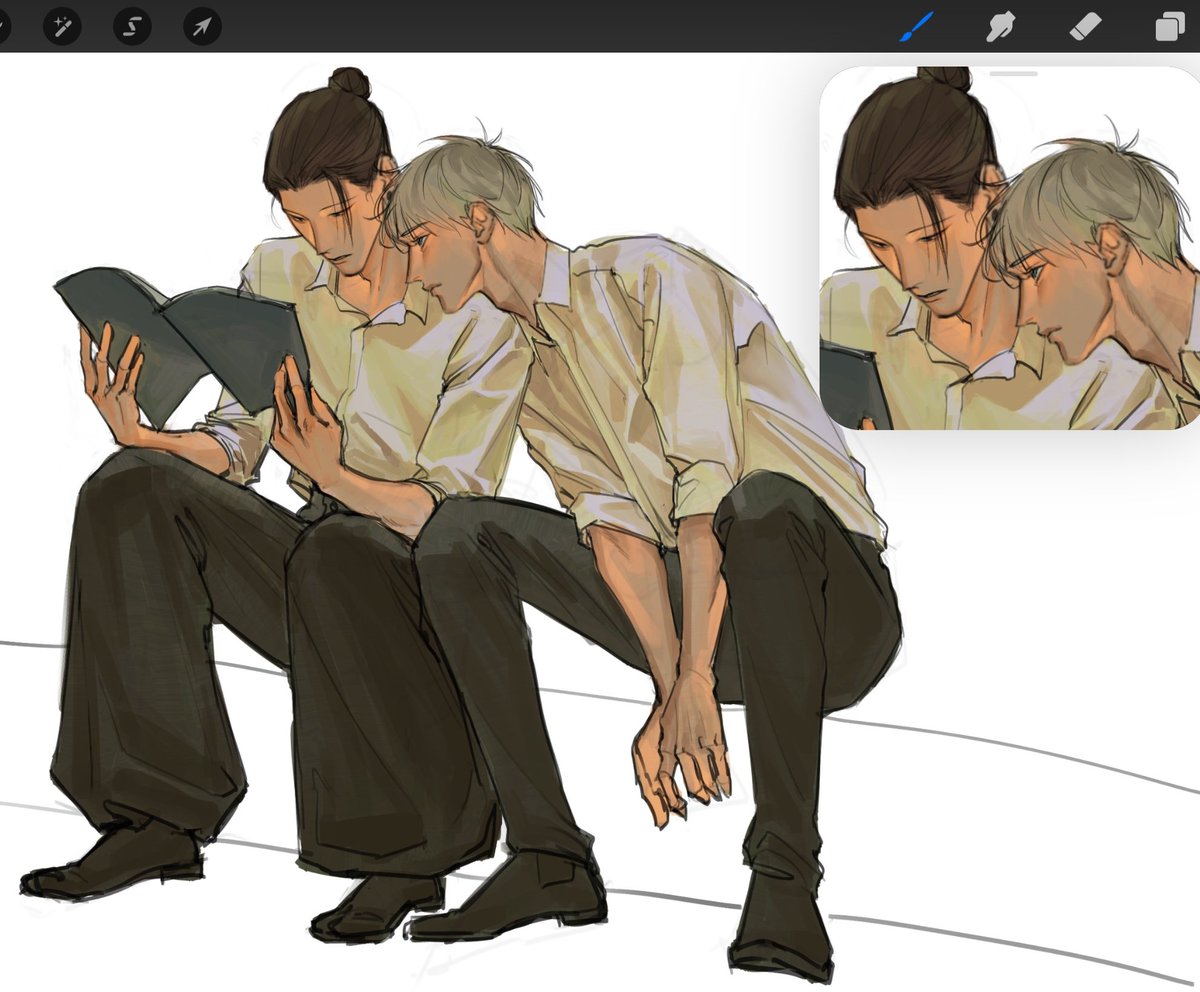Select the Eraser tool
This screenshot has height=992, width=1200.
1085,27
